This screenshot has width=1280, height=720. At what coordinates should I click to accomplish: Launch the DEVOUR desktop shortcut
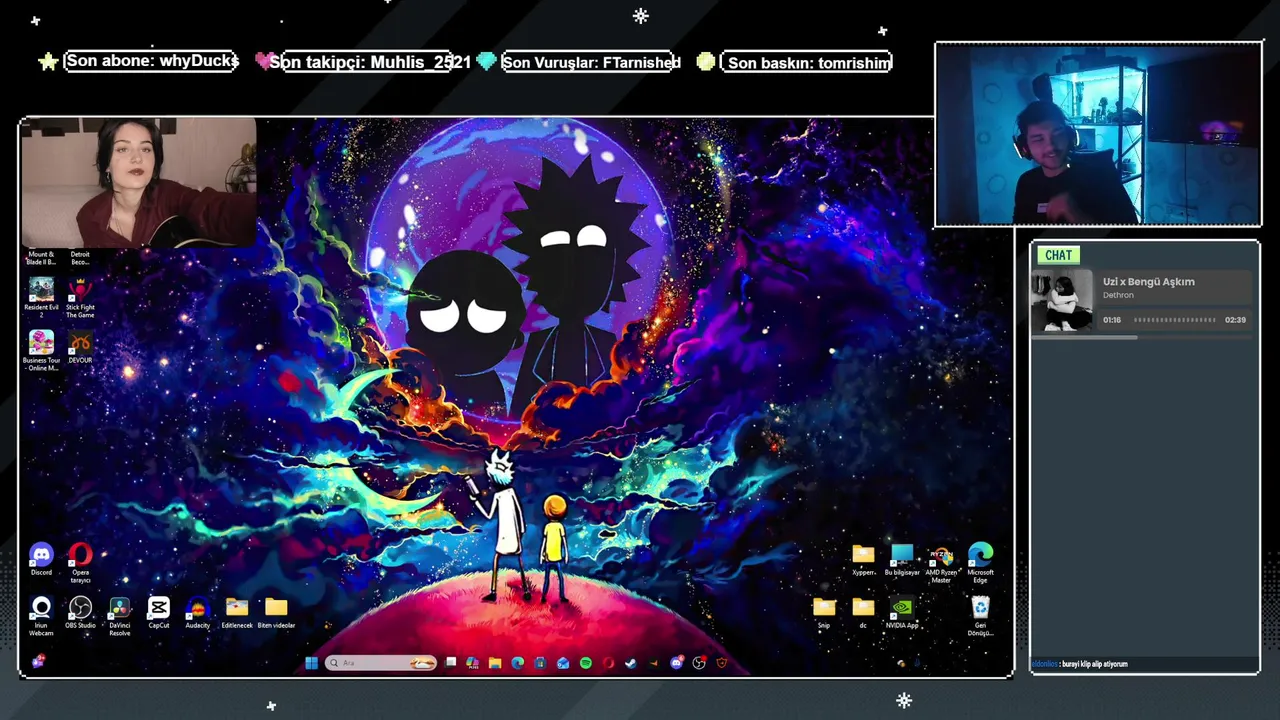click(80, 346)
